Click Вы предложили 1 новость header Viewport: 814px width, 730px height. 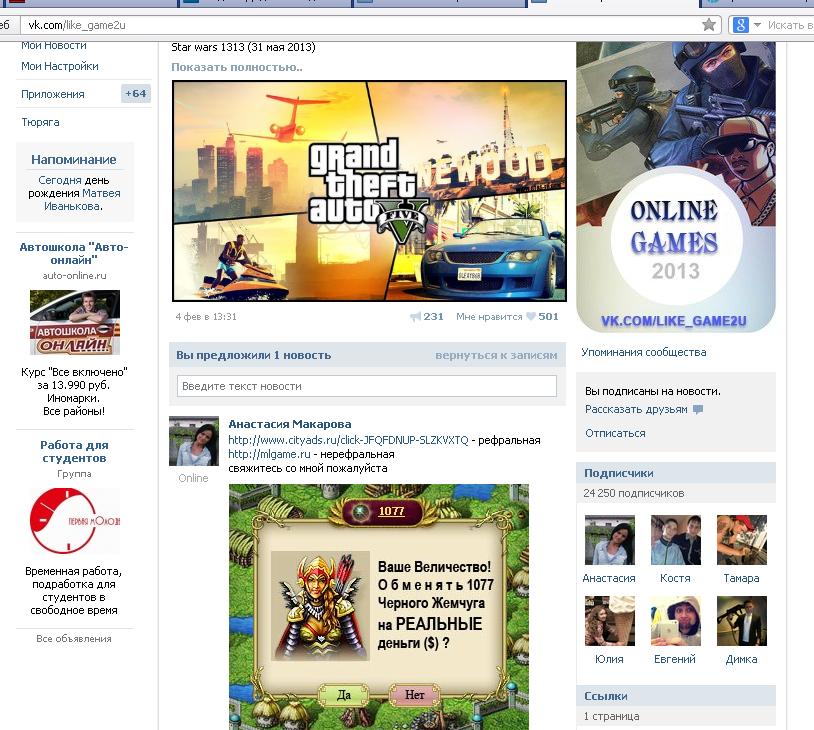[x=253, y=356]
